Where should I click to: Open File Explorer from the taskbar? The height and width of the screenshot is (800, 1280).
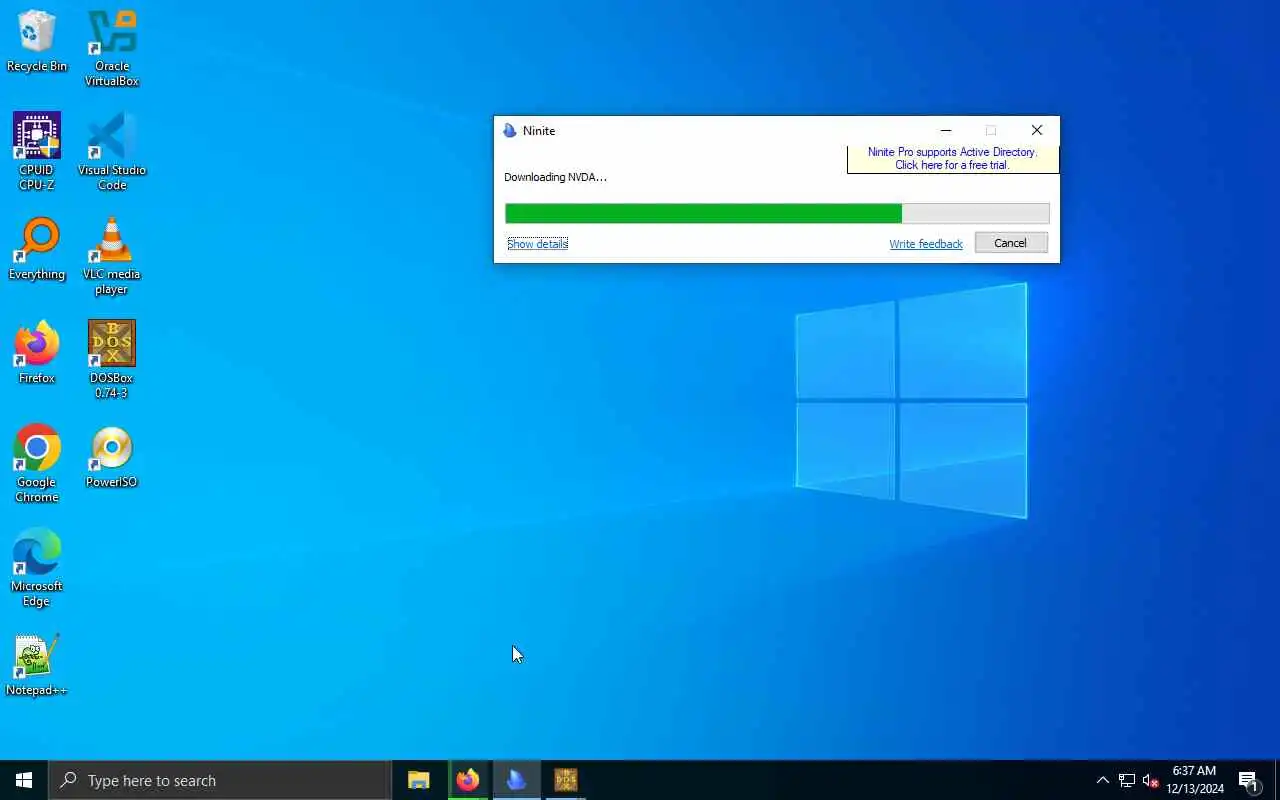(x=419, y=780)
